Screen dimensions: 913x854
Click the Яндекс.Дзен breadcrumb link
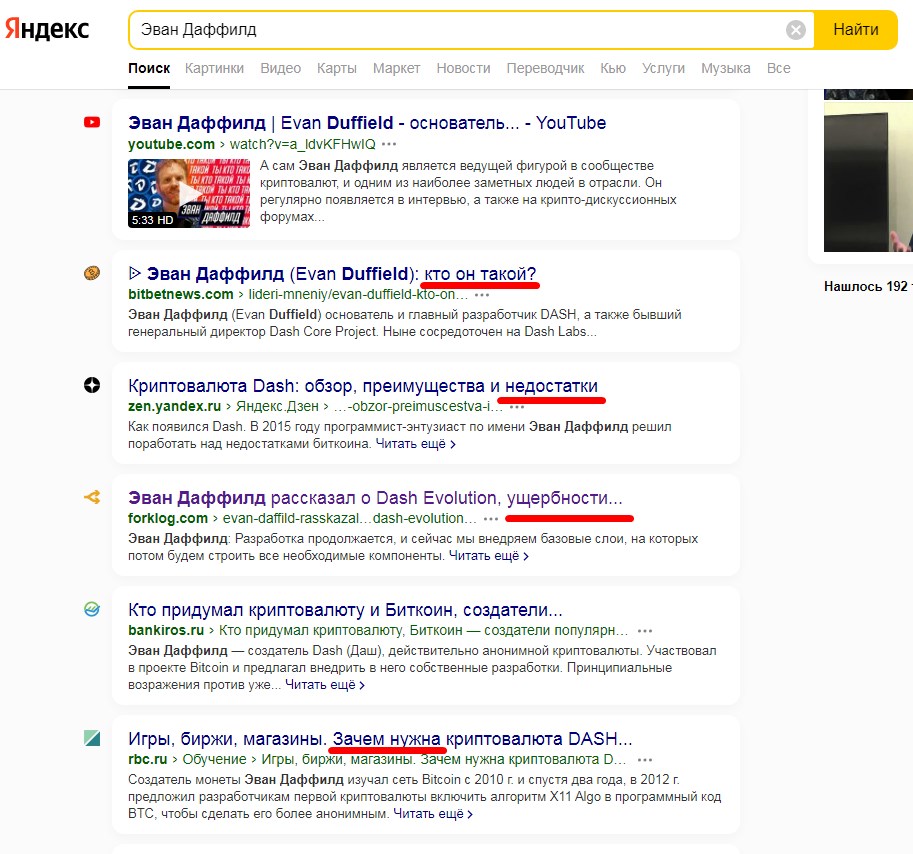(277, 406)
